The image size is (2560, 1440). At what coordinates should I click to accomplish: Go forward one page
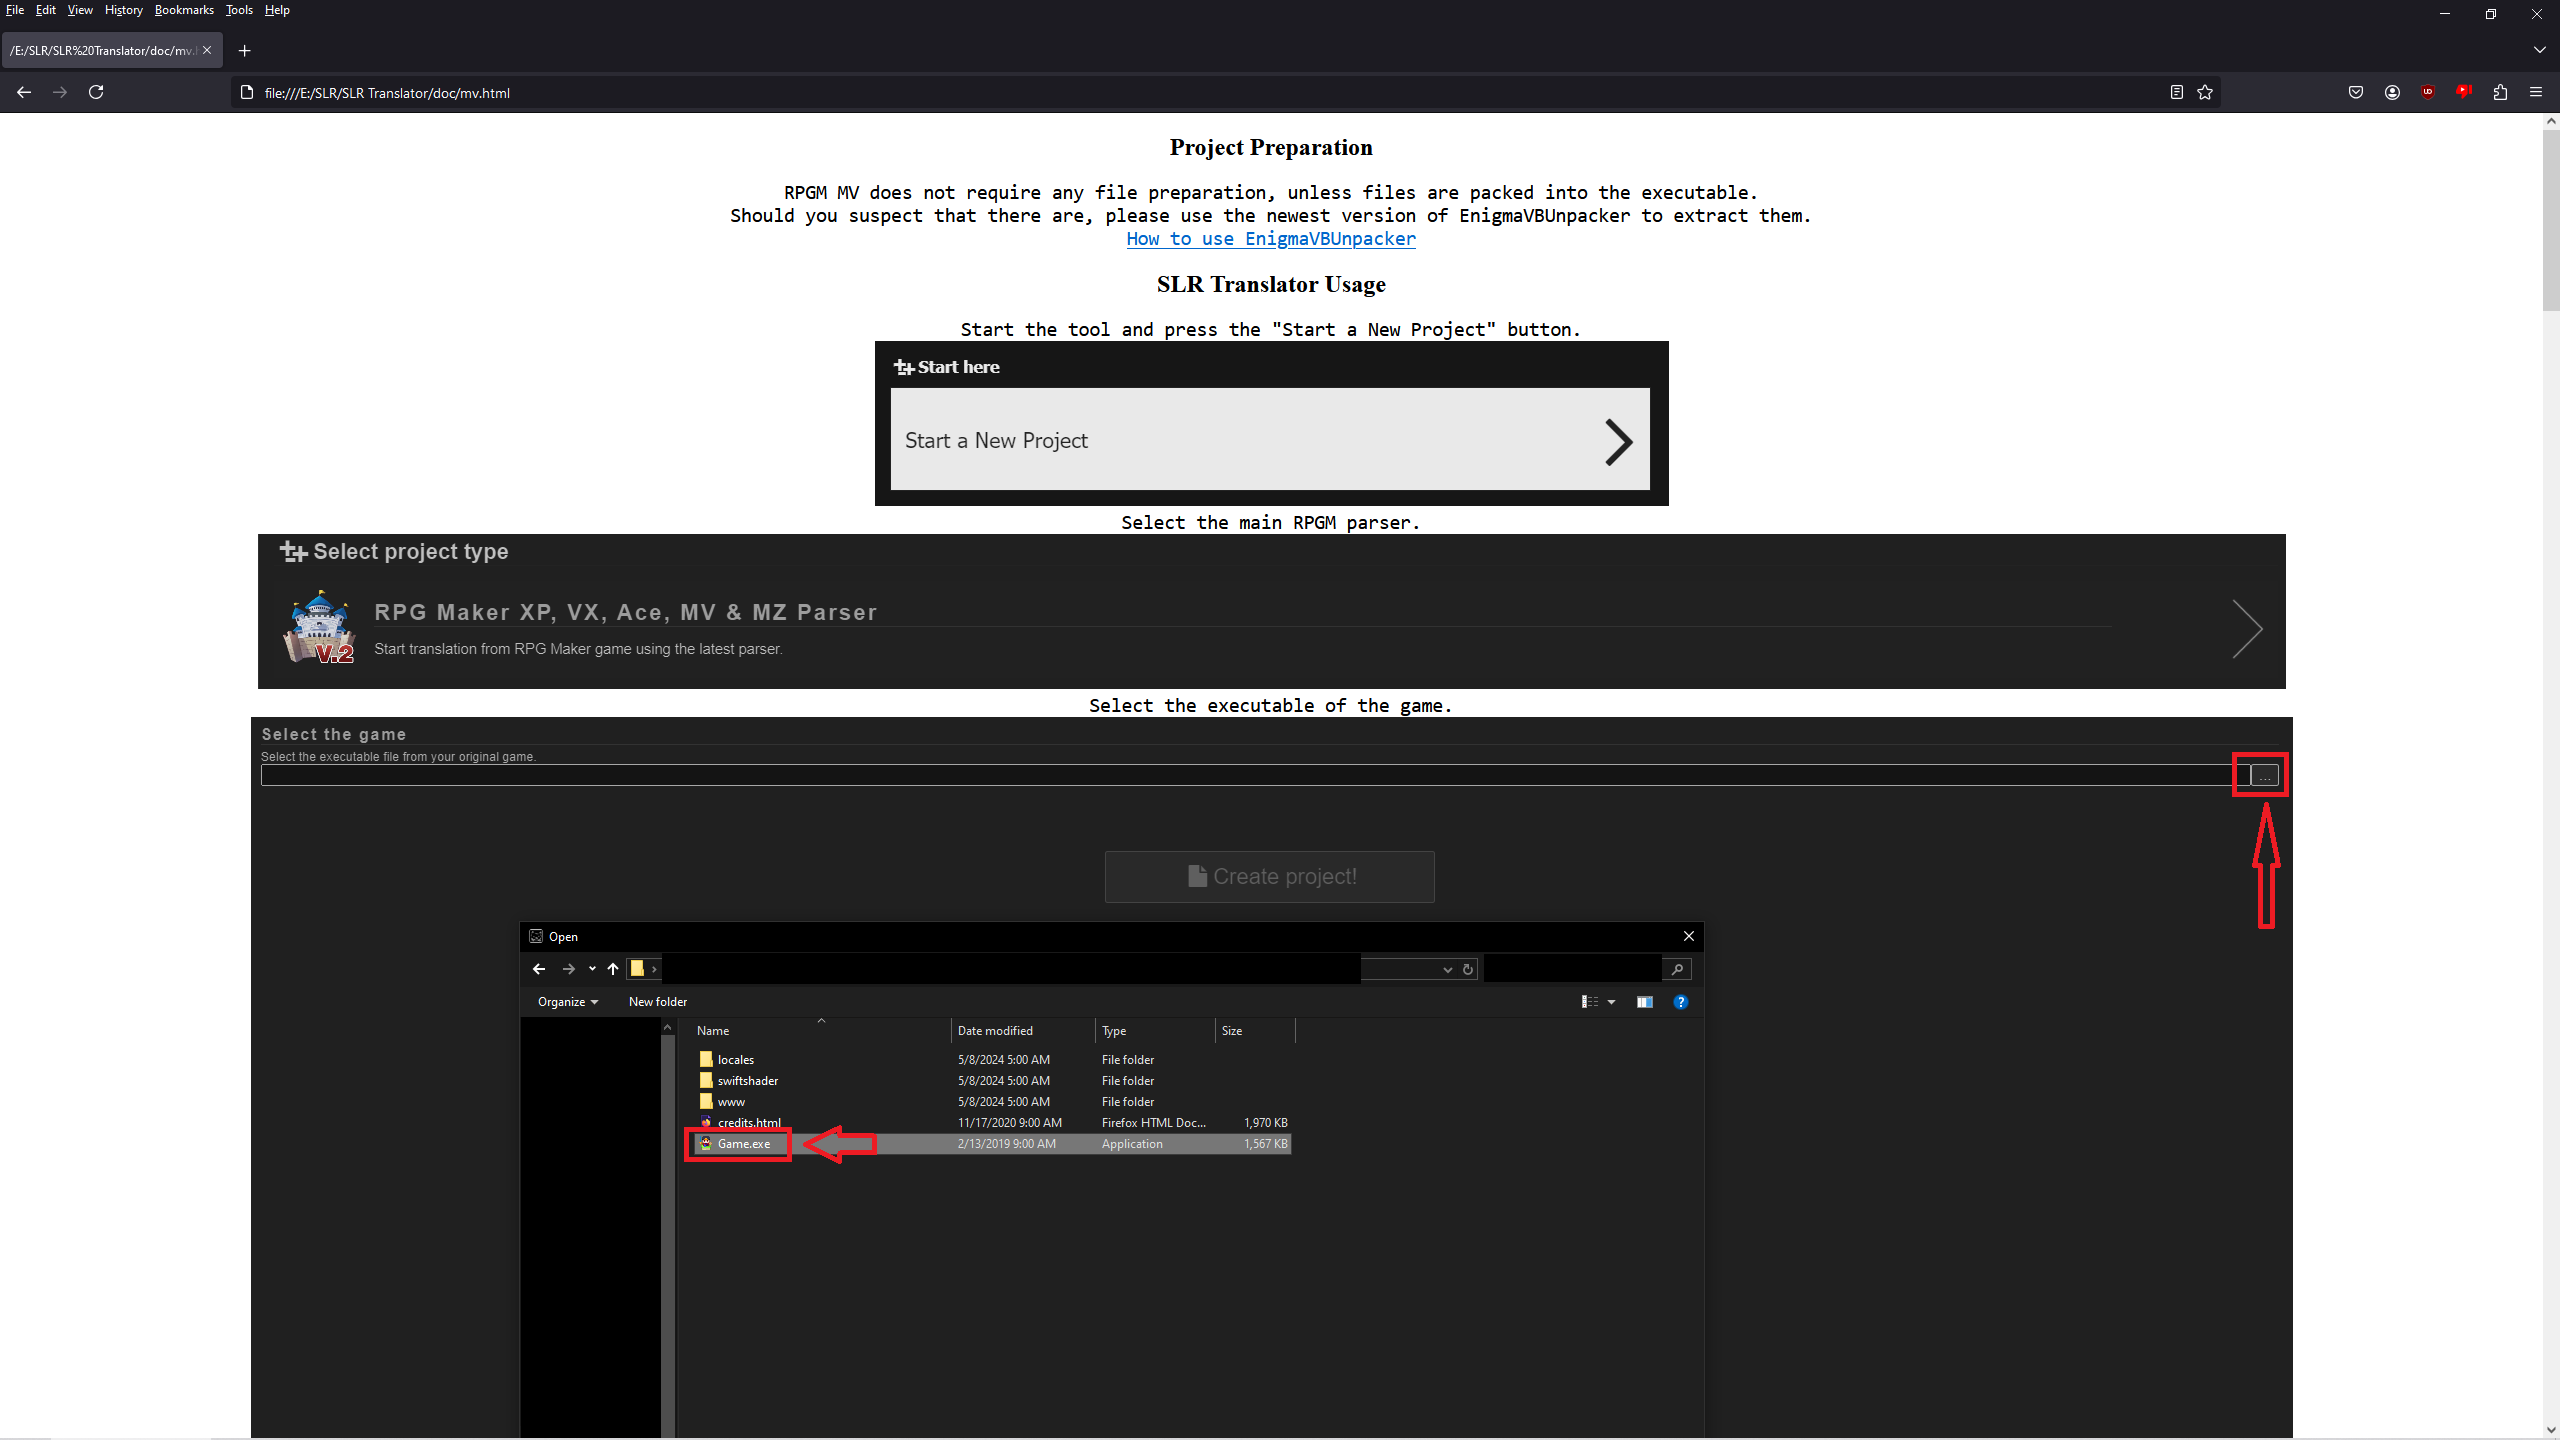click(x=60, y=92)
